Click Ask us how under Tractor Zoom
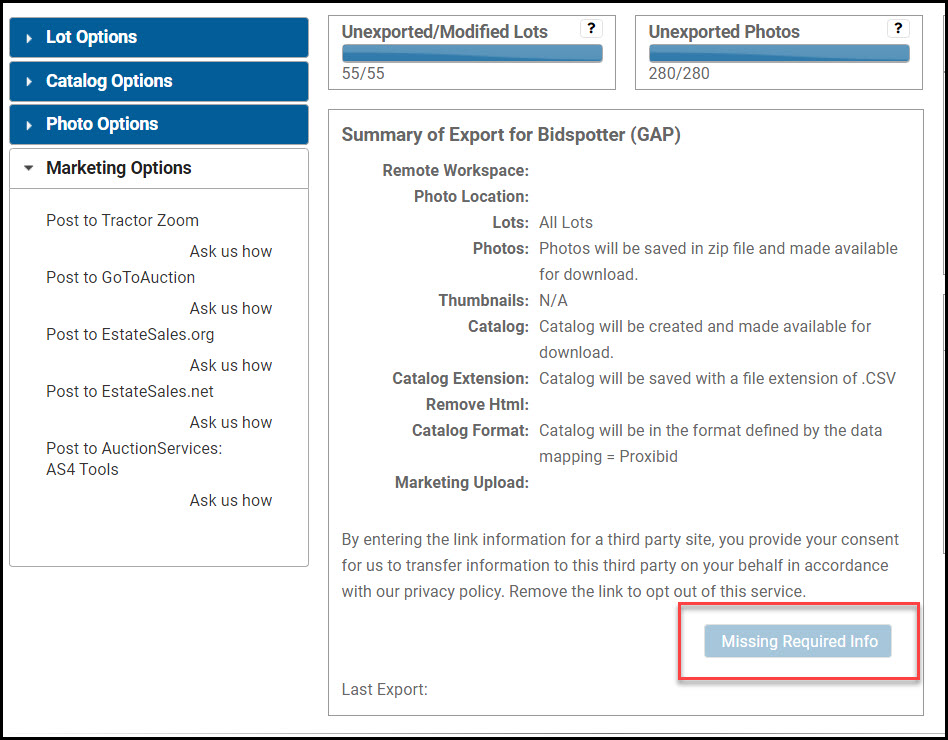This screenshot has height=740, width=948. 230,251
